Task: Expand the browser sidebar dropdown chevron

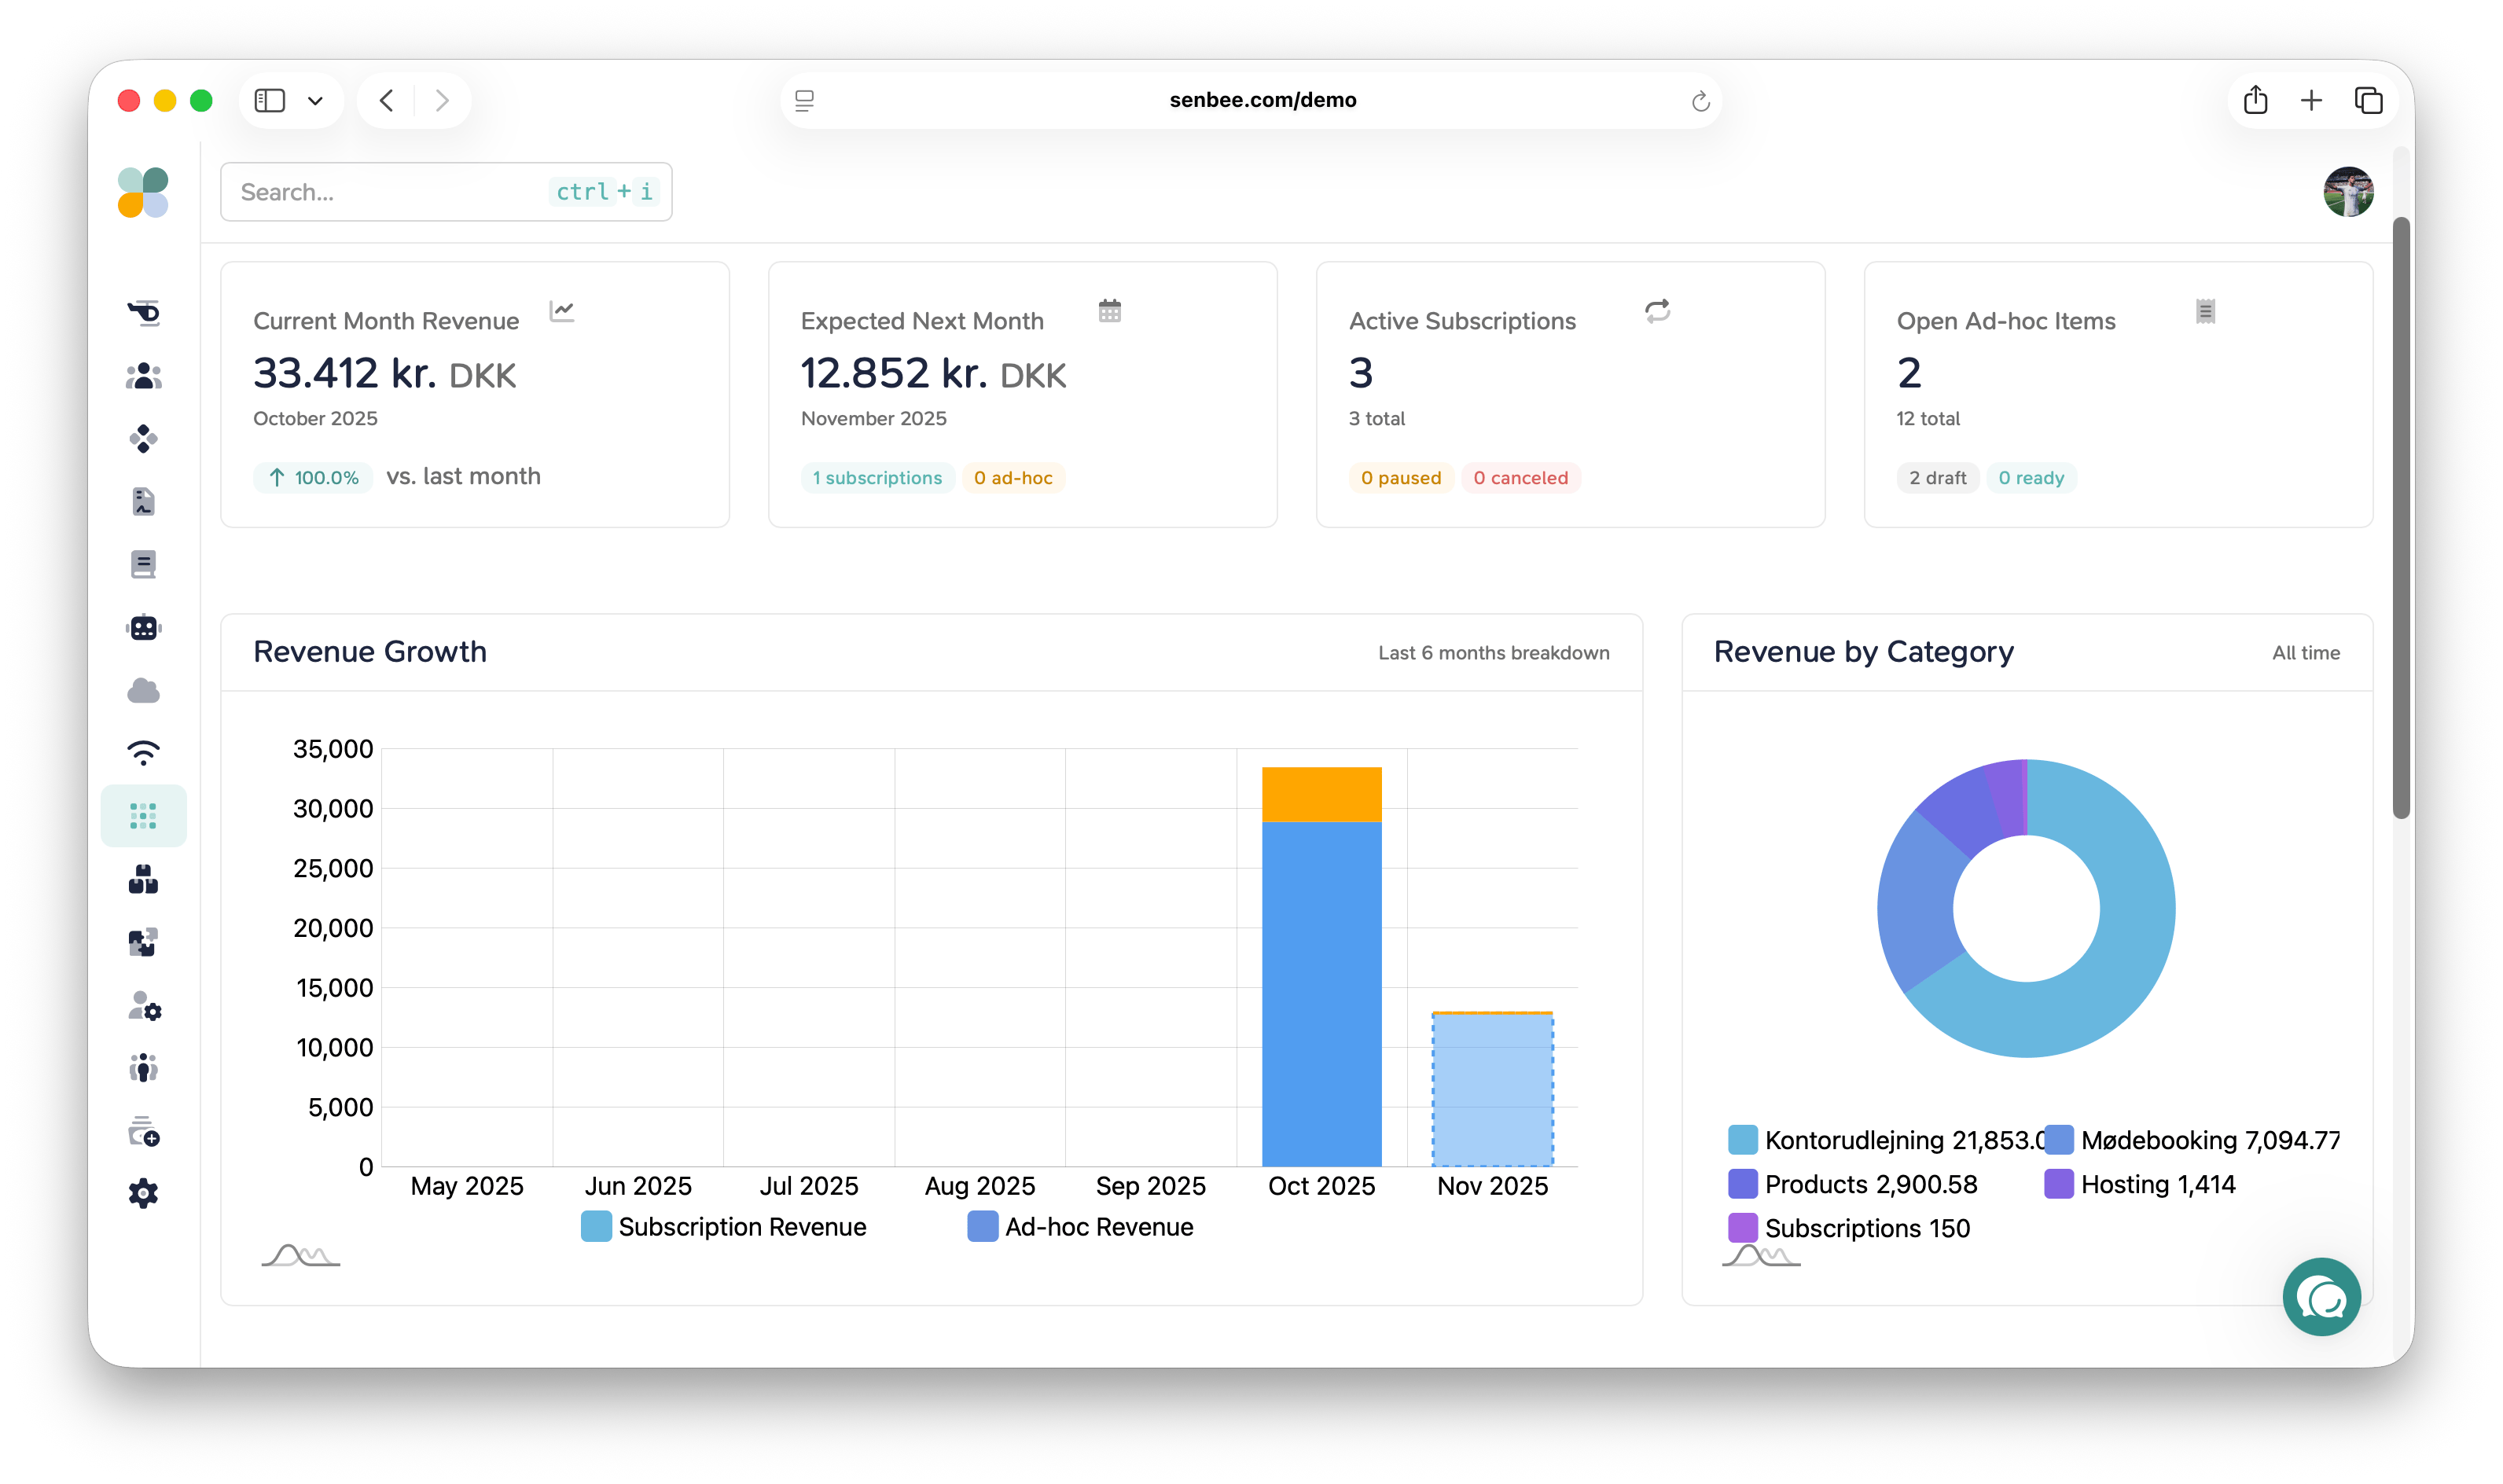Action: point(315,101)
